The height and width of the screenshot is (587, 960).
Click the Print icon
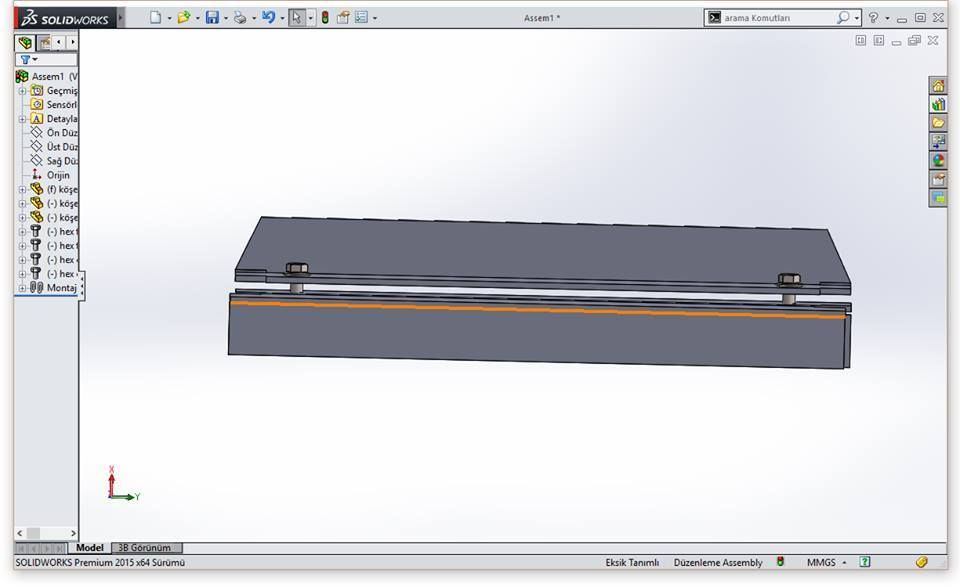(240, 18)
